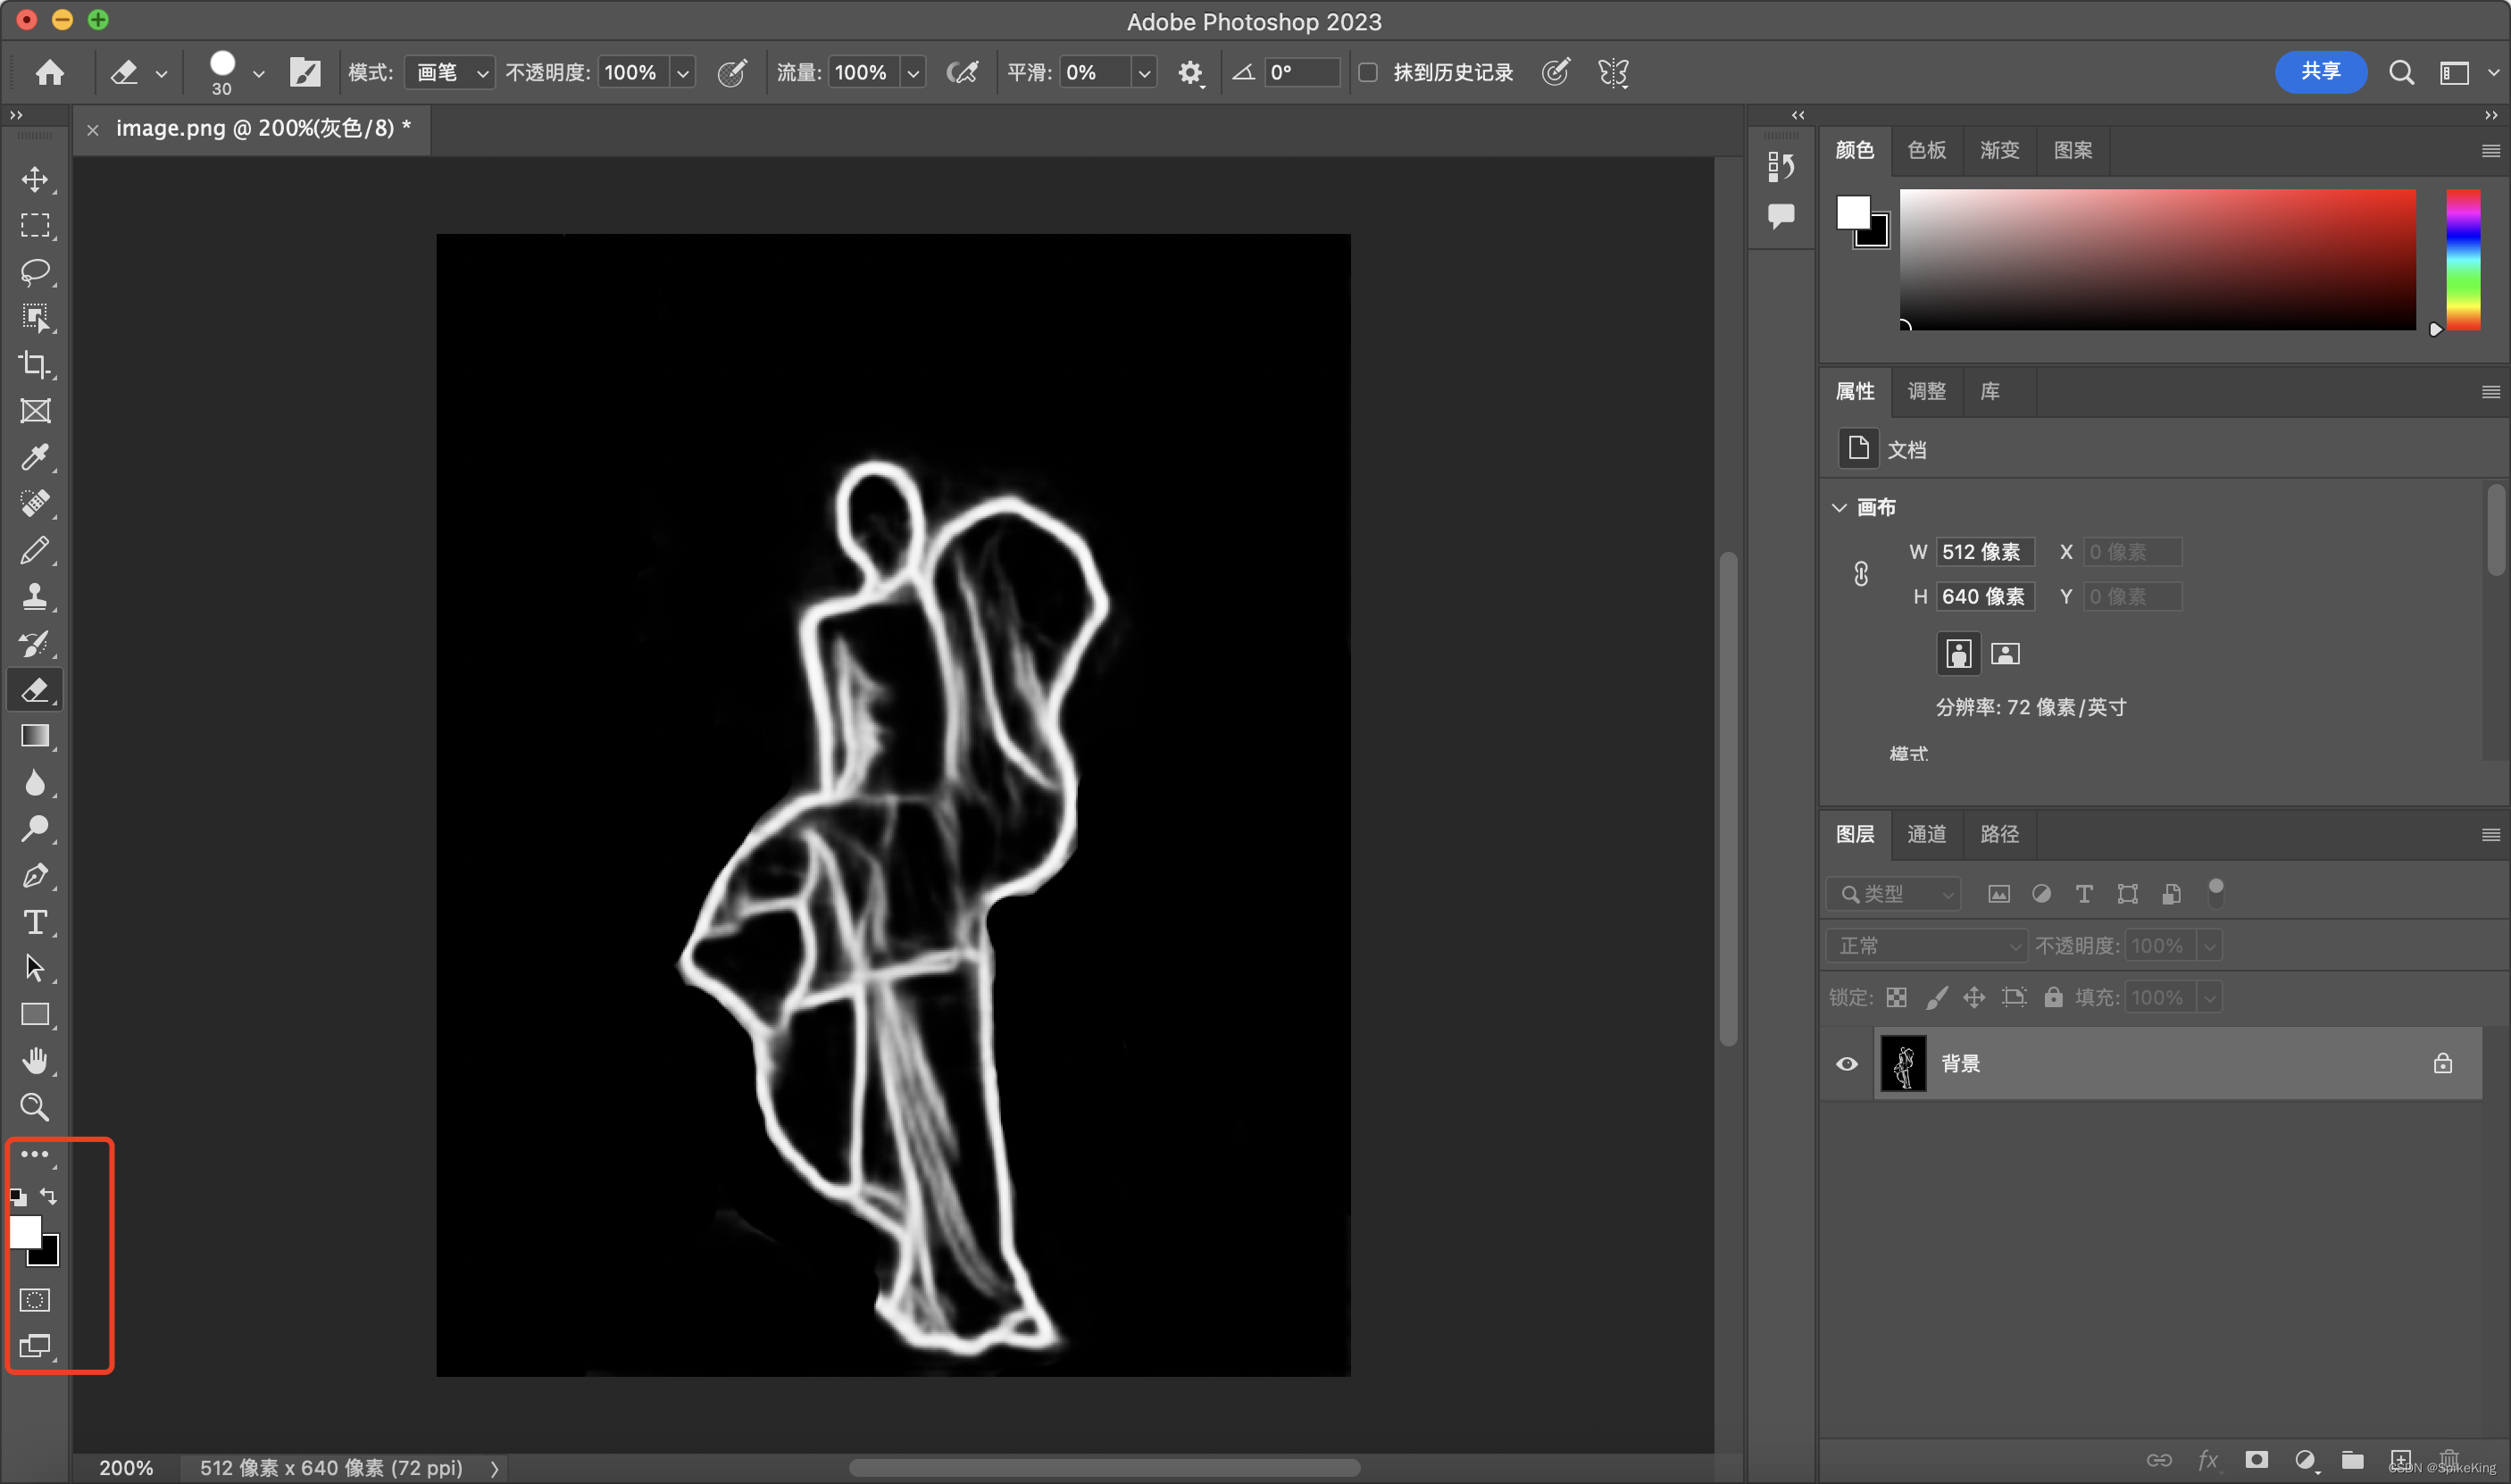
Task: Click the 共享 button
Action: coord(2320,72)
